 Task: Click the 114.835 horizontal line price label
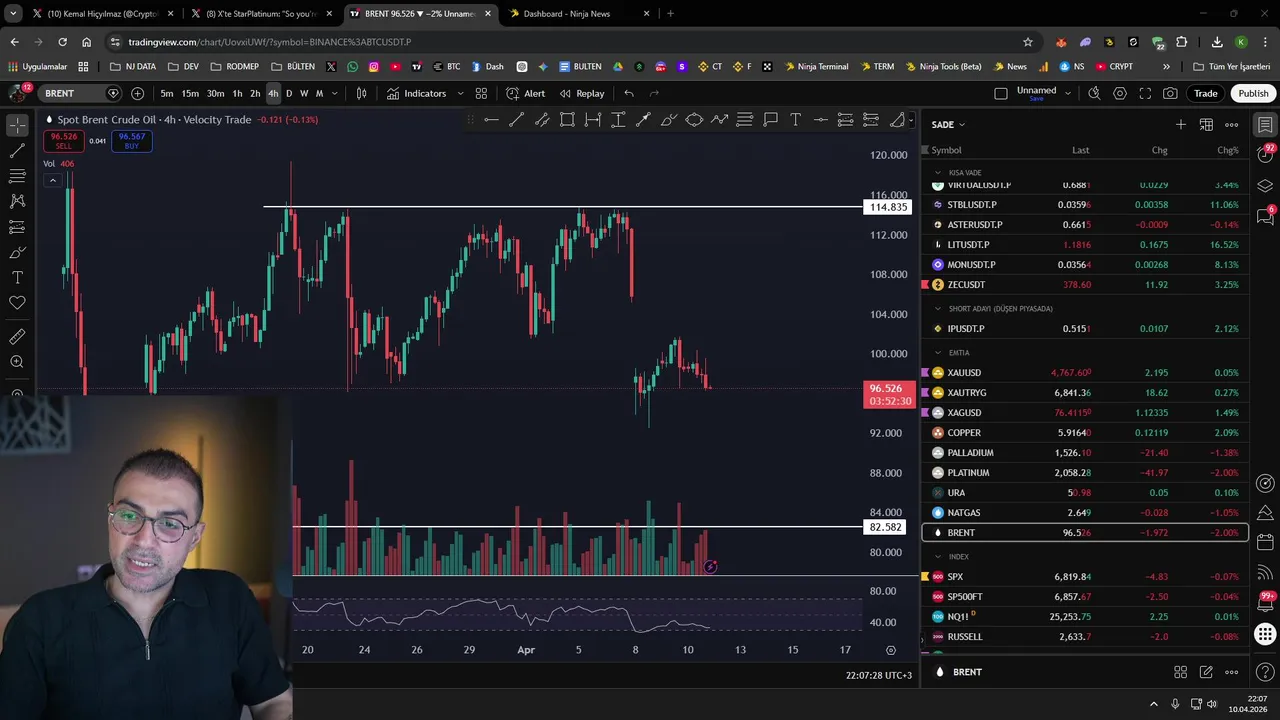click(x=888, y=207)
